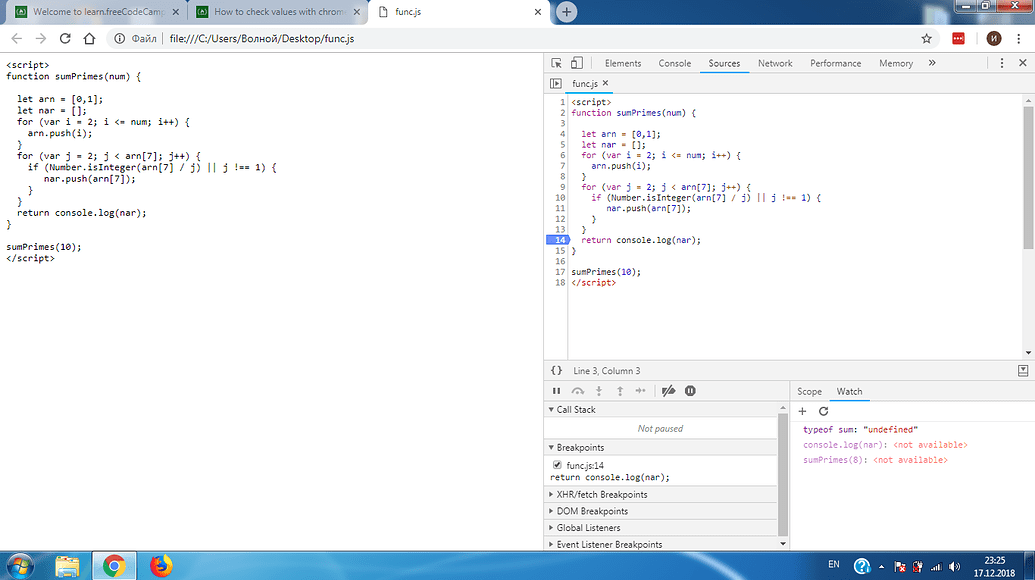
Task: Click the Step into next function call icon
Action: click(599, 391)
